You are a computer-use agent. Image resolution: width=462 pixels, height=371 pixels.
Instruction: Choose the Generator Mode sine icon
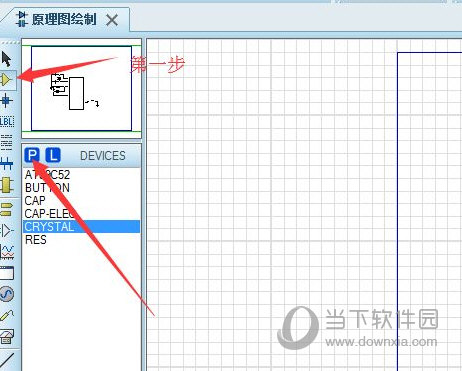click(7, 294)
